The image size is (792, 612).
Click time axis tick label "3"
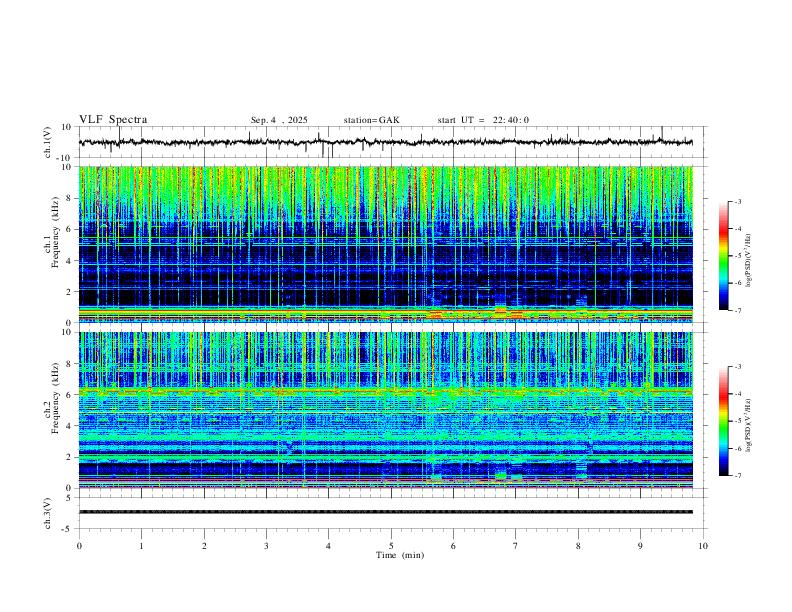(x=266, y=546)
